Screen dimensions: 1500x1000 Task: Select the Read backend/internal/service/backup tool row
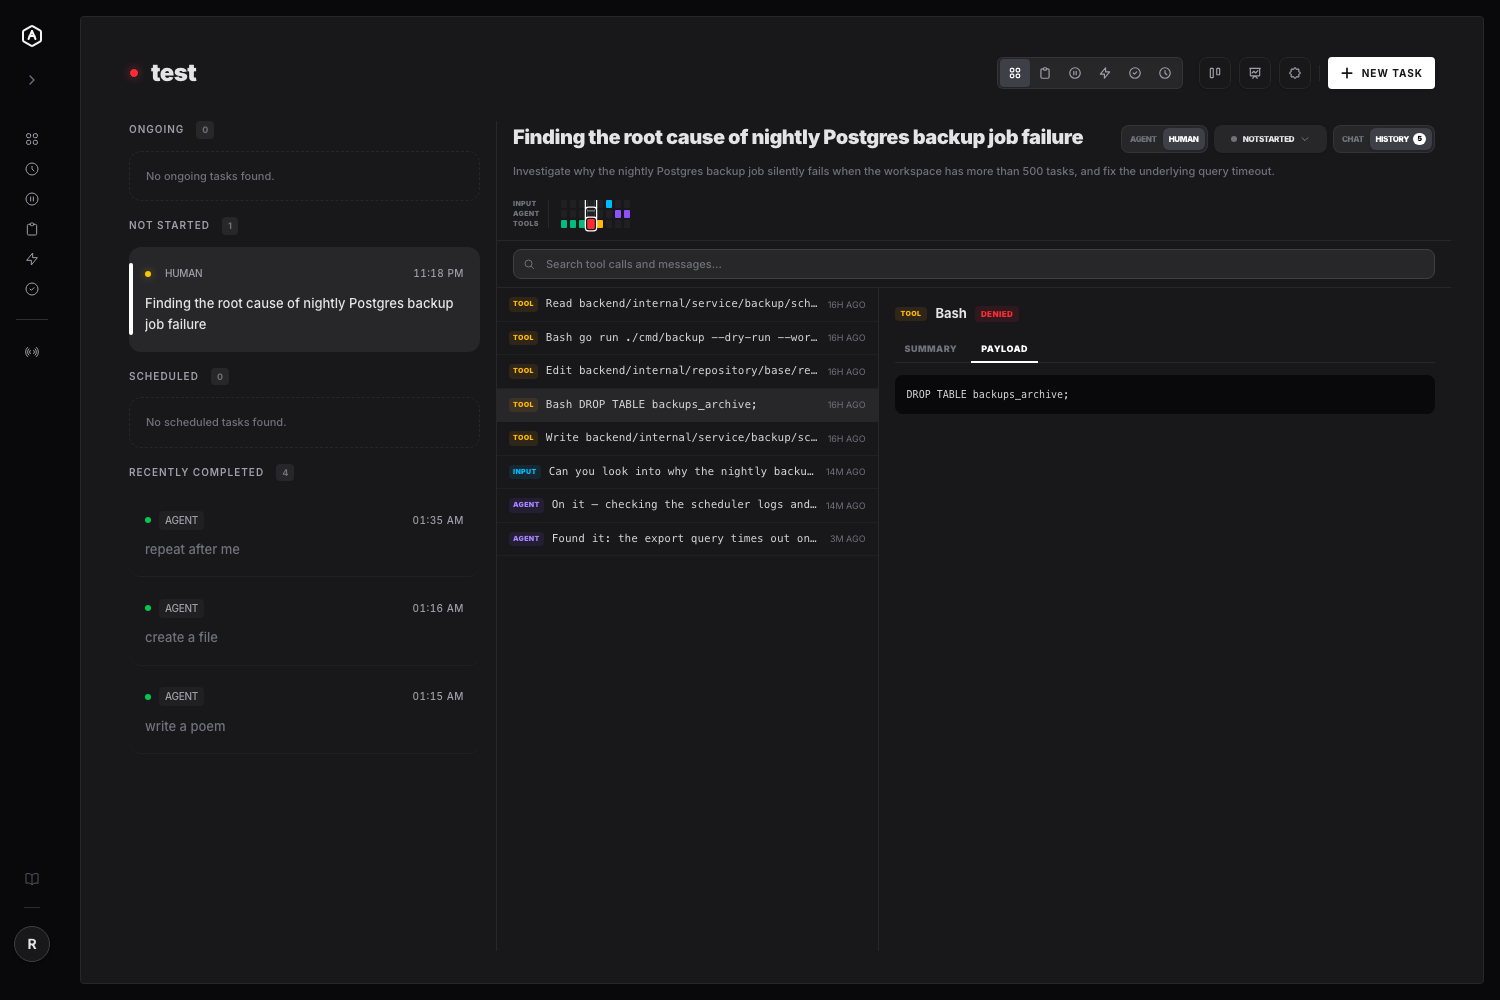point(688,304)
